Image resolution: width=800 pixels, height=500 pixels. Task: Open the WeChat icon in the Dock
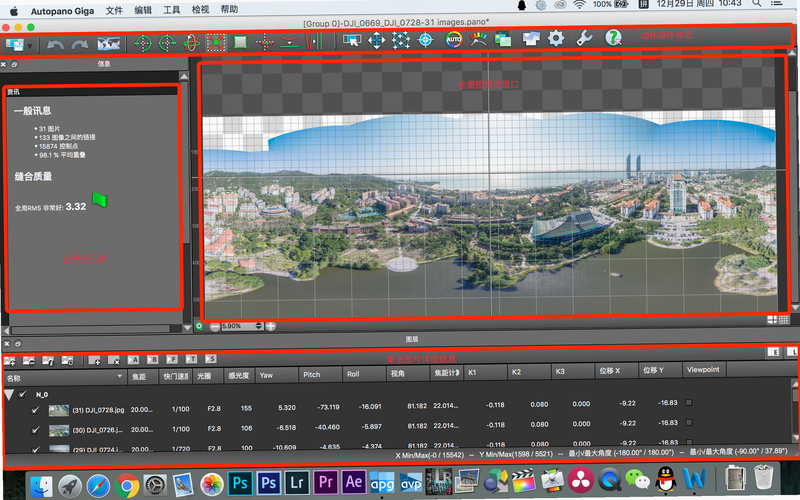tap(637, 481)
